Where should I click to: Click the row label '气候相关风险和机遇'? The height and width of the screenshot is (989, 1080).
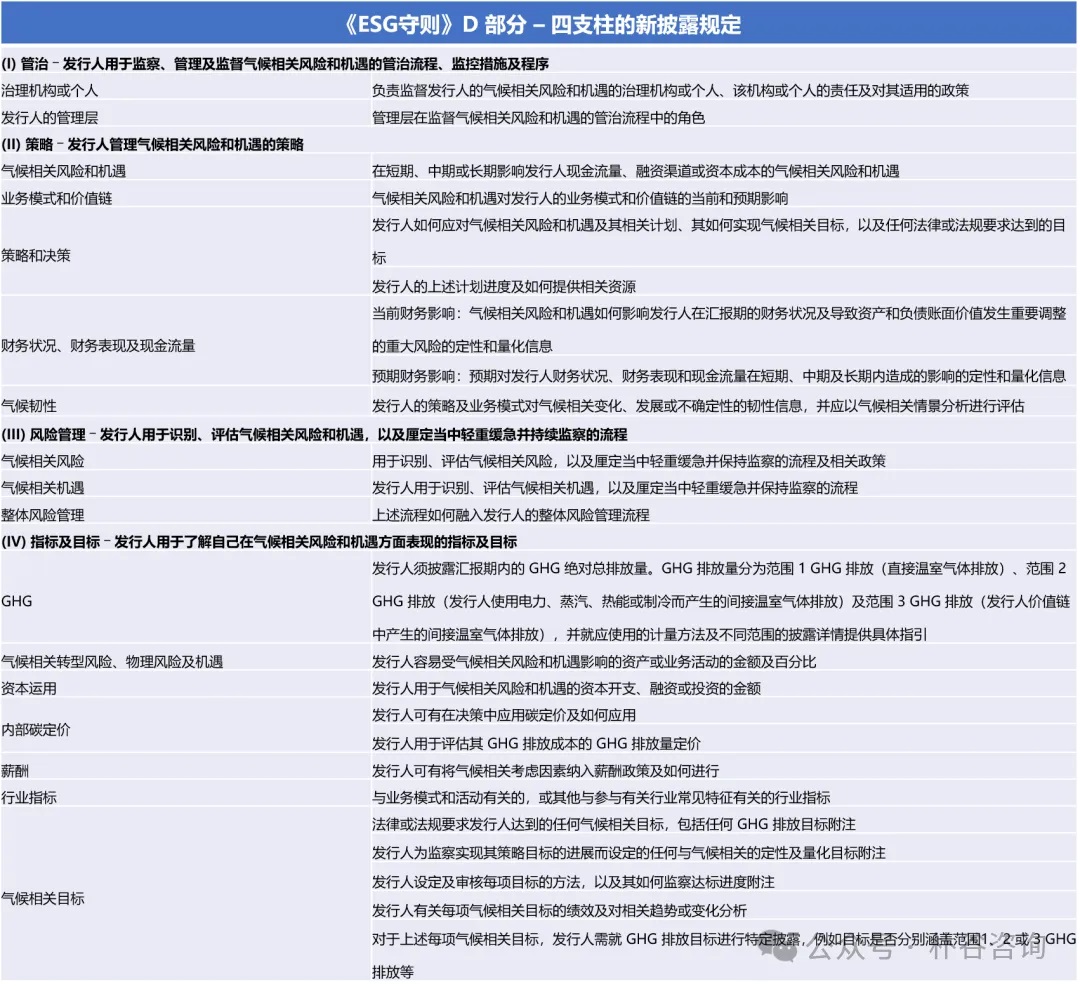point(63,171)
